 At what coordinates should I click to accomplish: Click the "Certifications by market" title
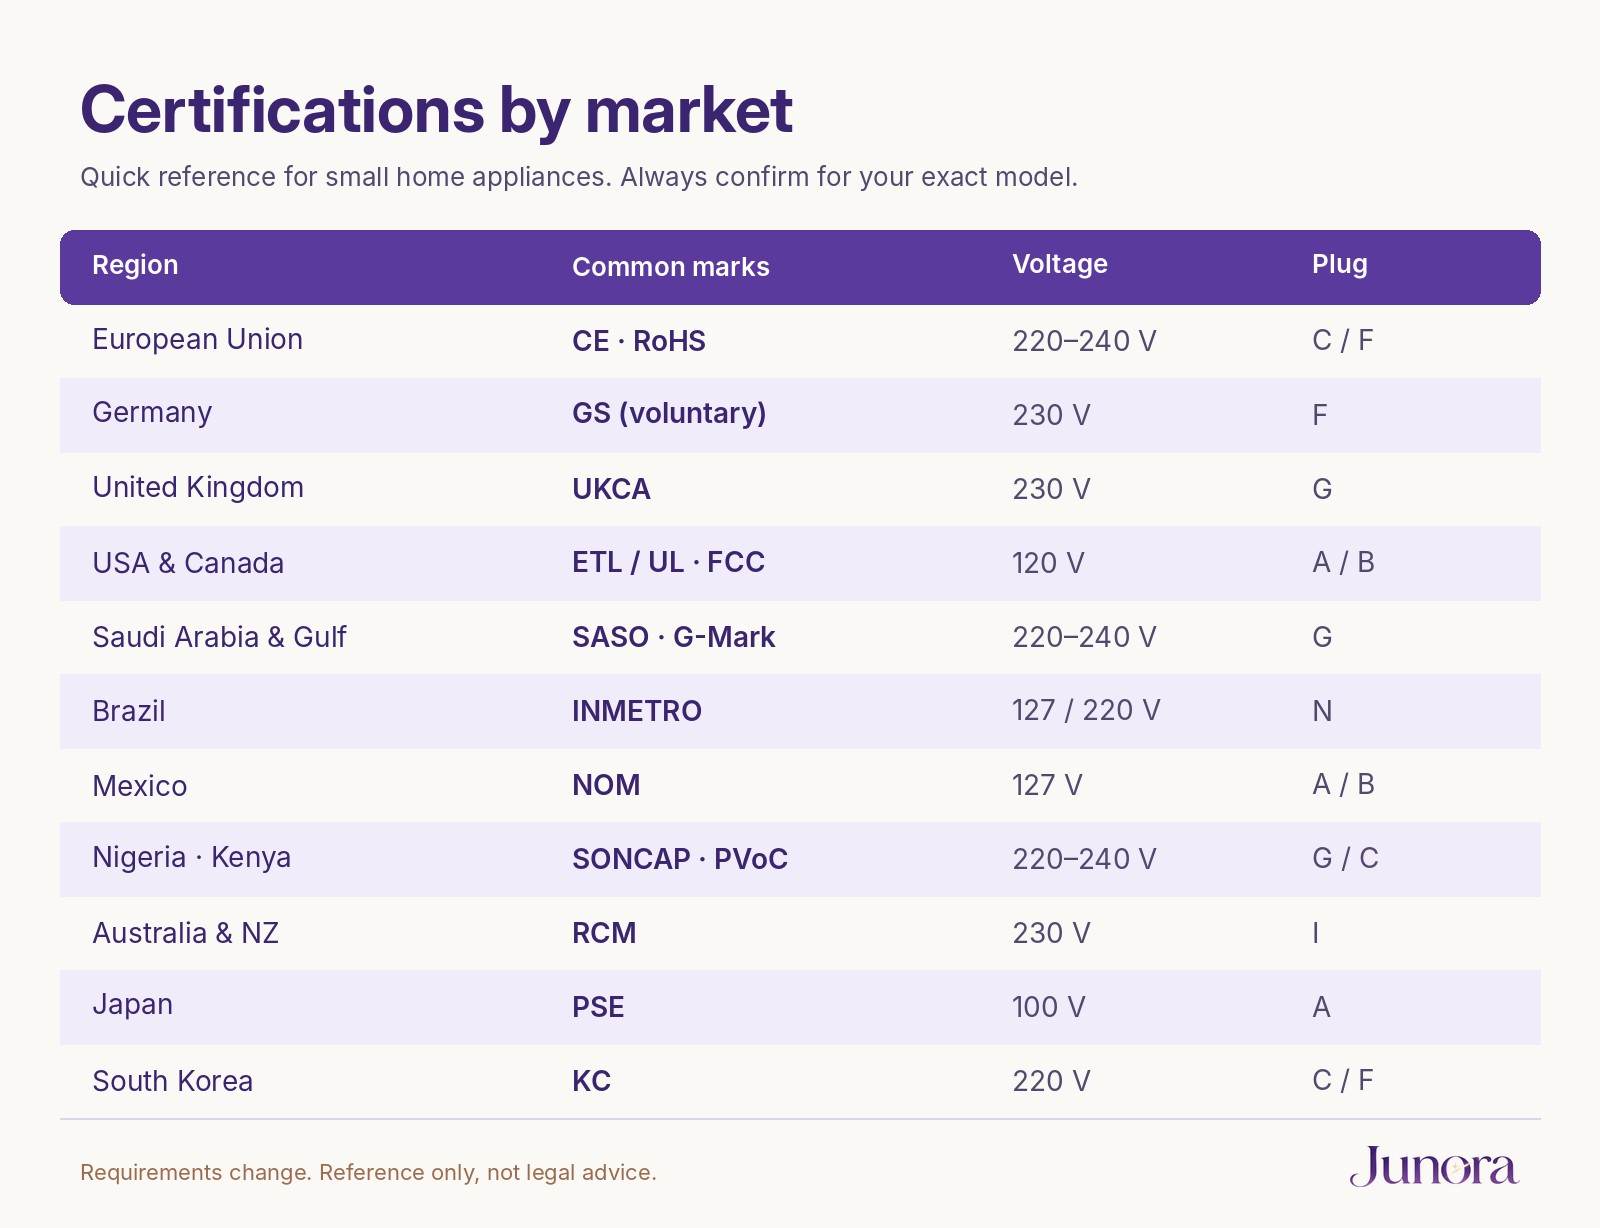[436, 109]
